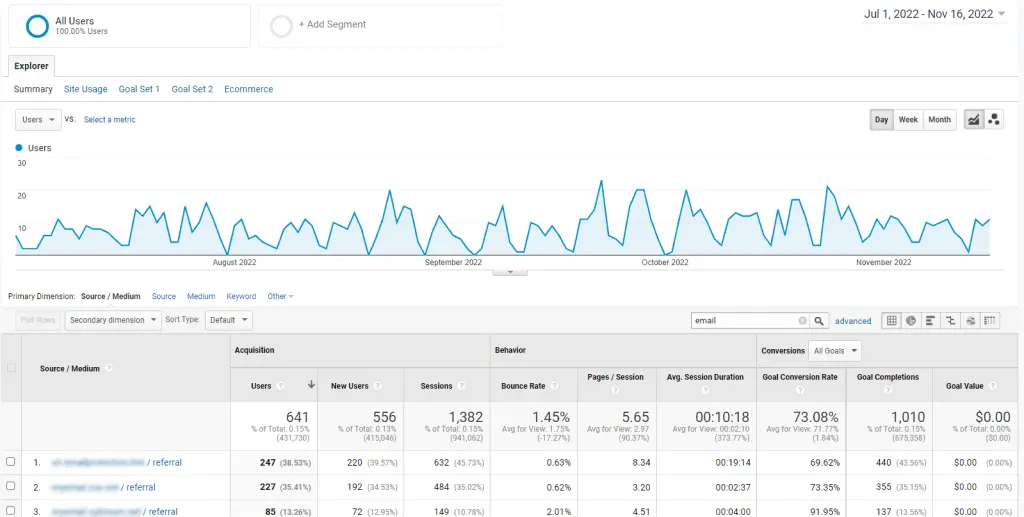Clear the email search filter

tap(803, 321)
